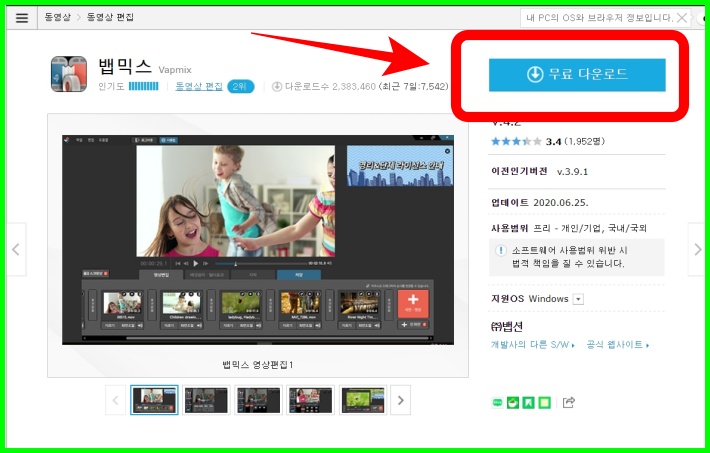710x453 pixels.
Task: Open the share arrow icon
Action: tap(569, 402)
